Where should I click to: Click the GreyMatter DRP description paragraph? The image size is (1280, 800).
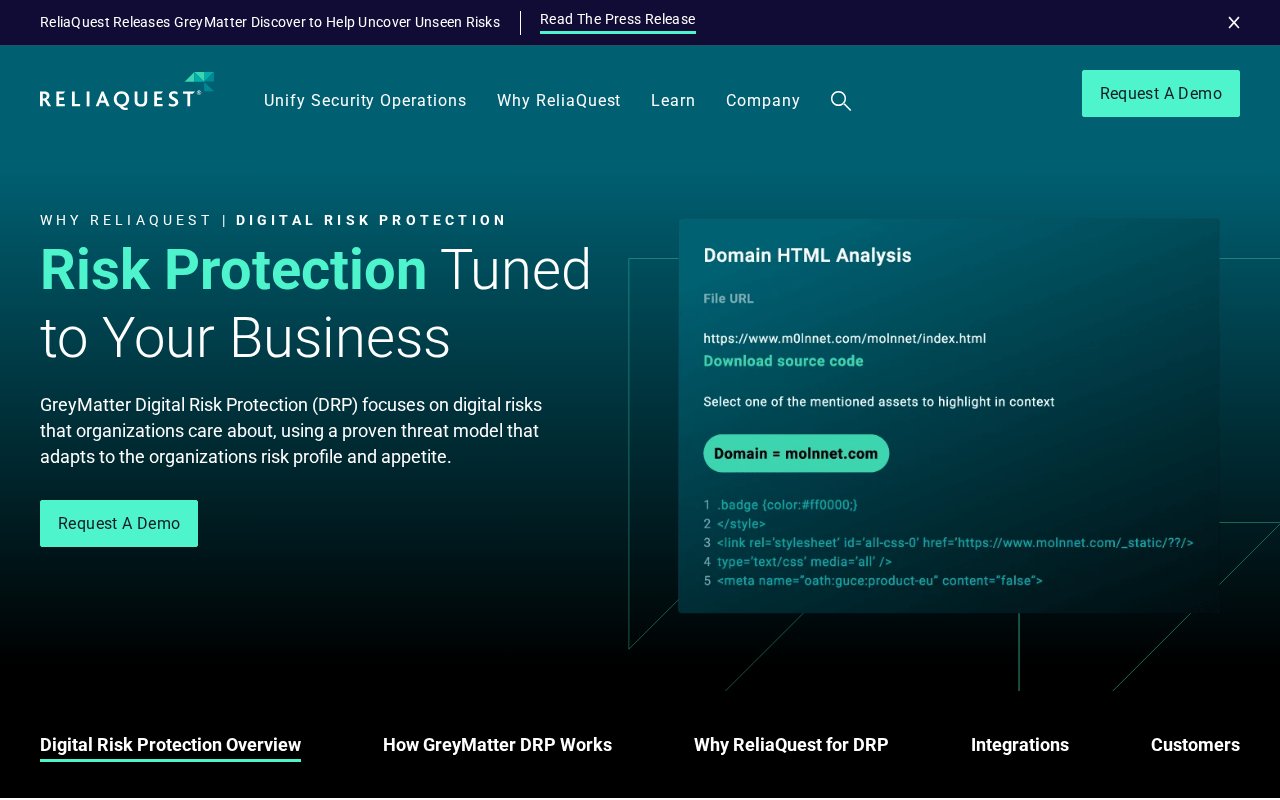point(291,431)
